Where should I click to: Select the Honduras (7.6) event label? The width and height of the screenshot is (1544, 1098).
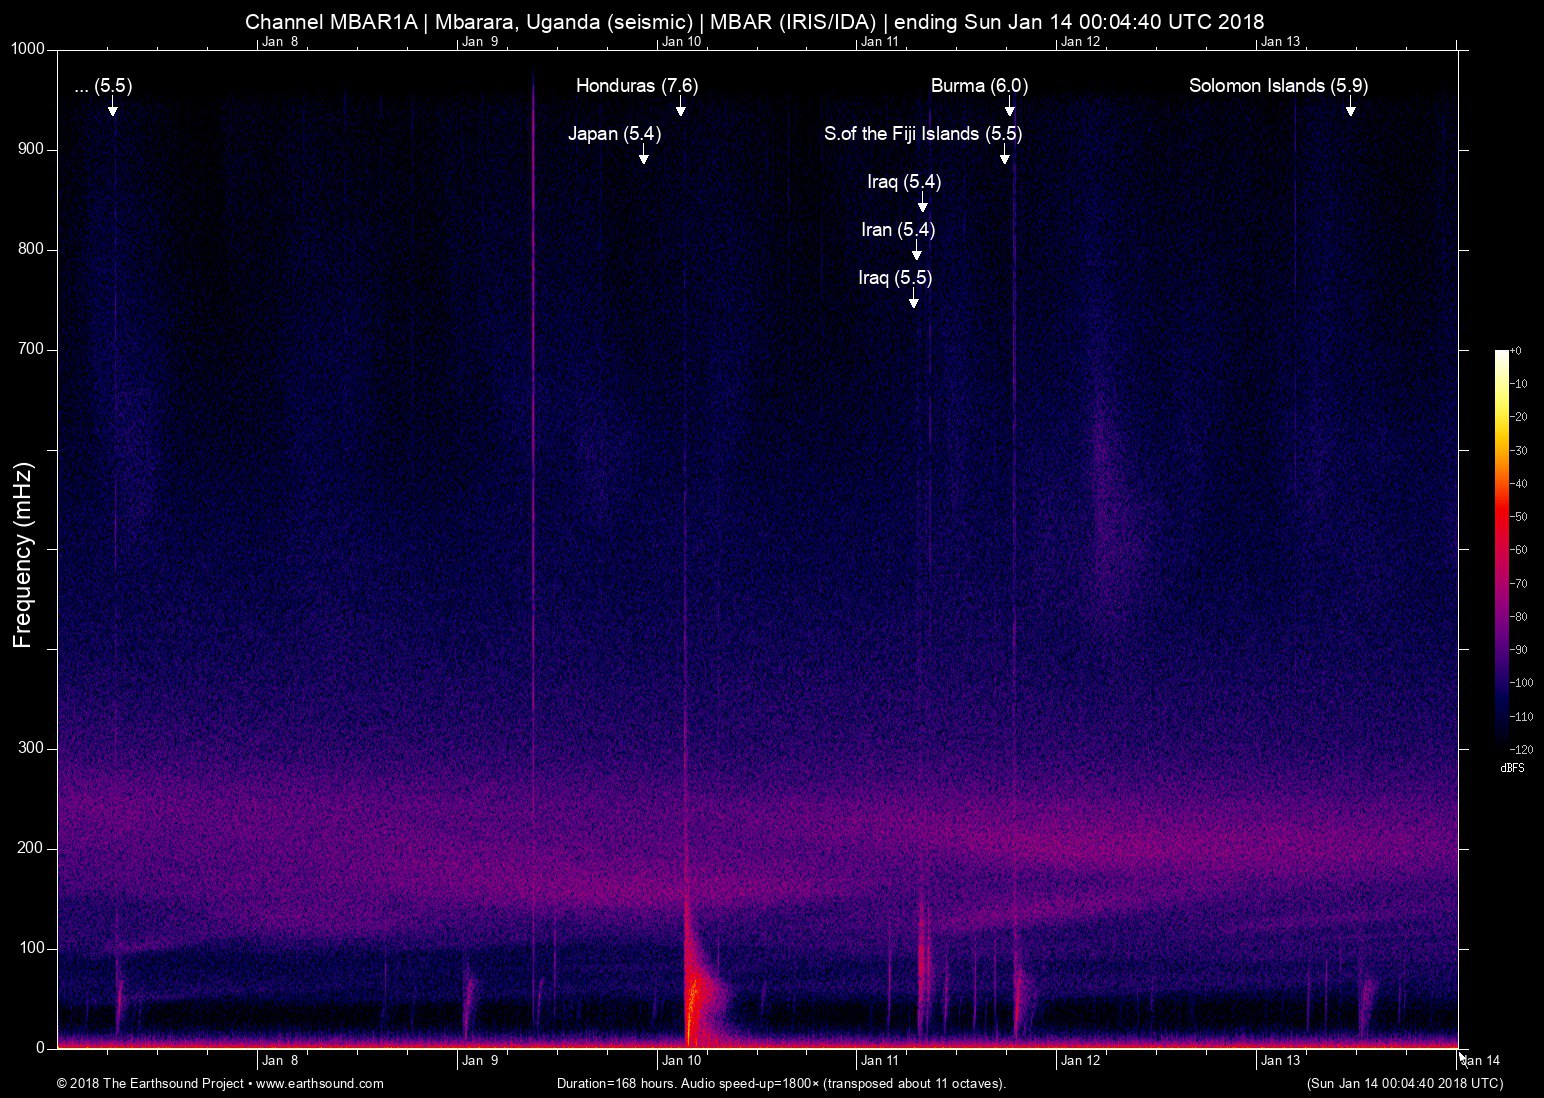click(x=636, y=86)
